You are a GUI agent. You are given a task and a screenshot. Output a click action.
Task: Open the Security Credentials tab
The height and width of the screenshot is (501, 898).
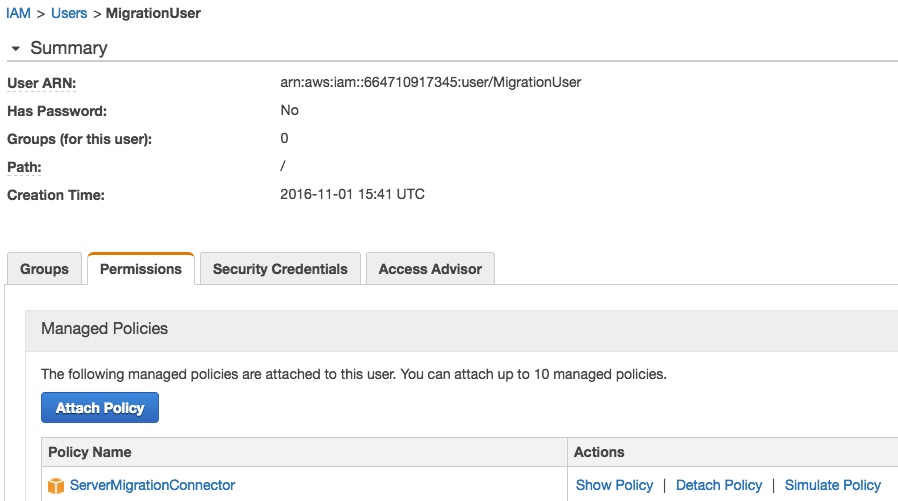280,269
